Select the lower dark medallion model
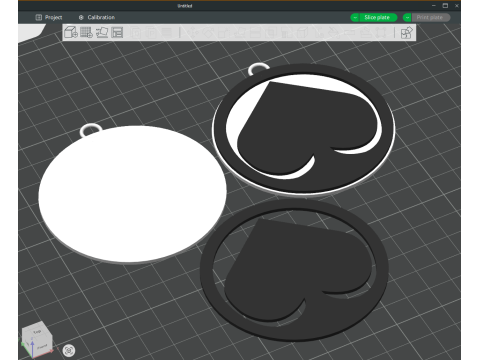This screenshot has width=480, height=360. click(295, 270)
